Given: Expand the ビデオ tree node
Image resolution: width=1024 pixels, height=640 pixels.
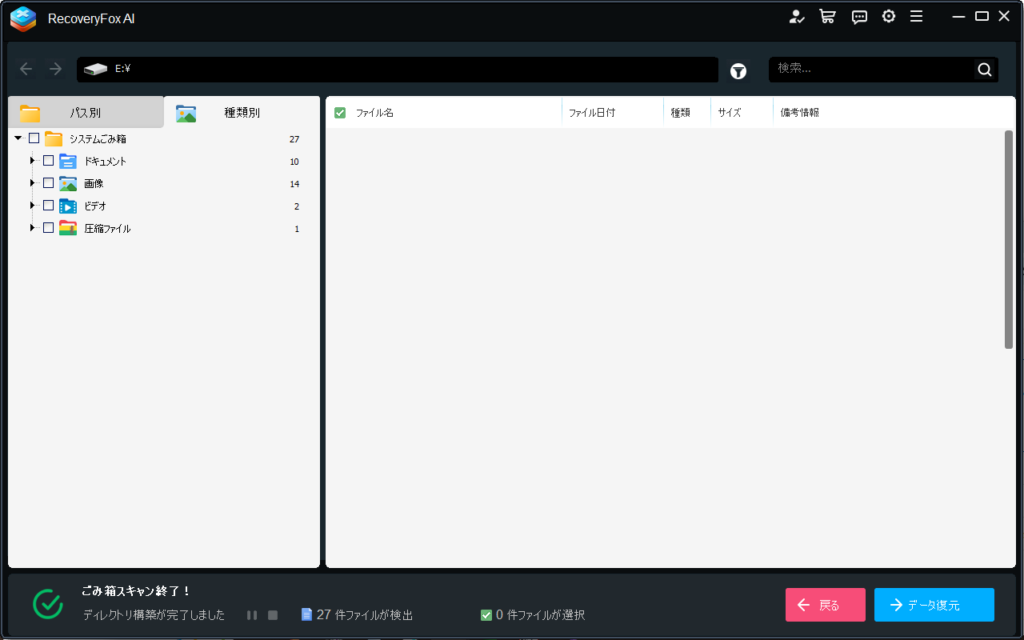Looking at the screenshot, I should [x=33, y=206].
